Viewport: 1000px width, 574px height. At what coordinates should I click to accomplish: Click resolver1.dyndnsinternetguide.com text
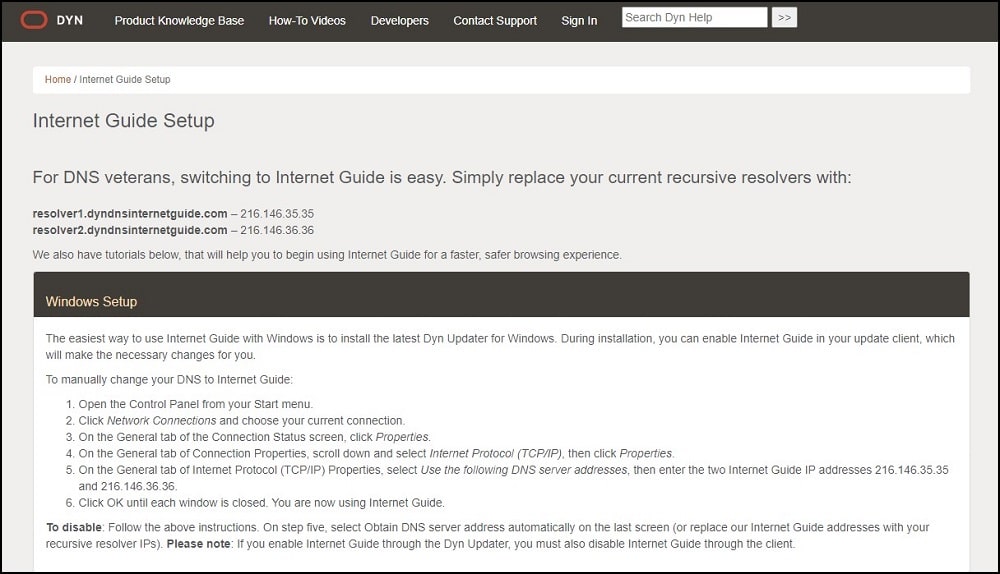click(130, 214)
